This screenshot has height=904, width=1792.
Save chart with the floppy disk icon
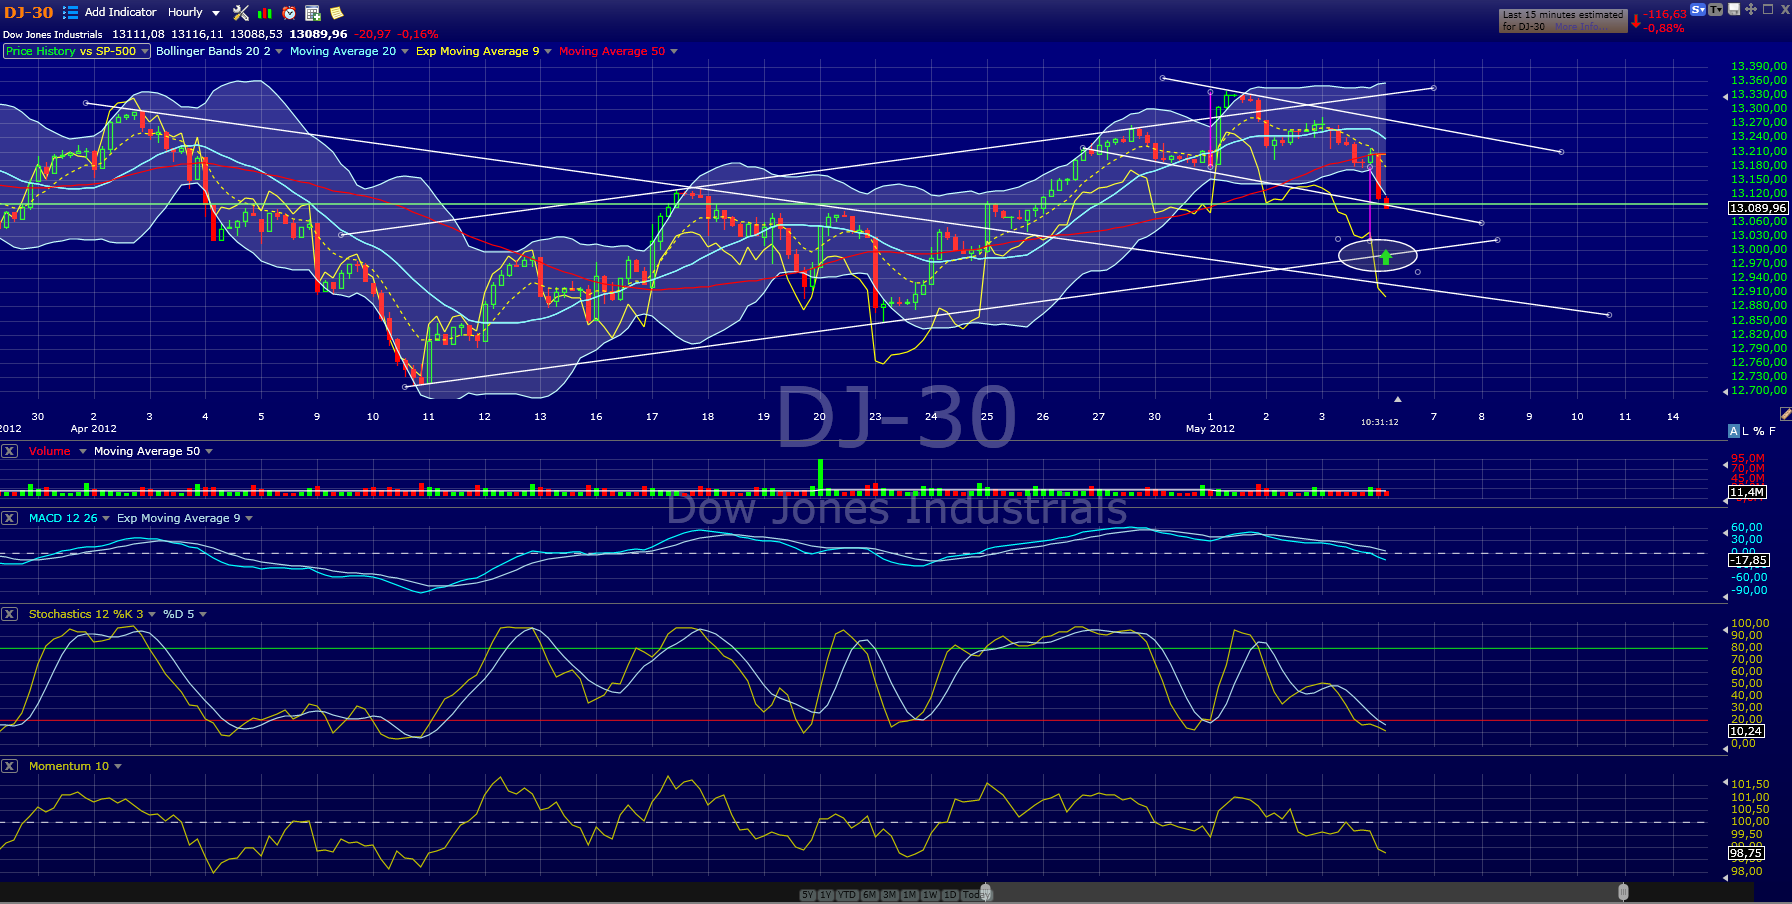(x=1734, y=9)
